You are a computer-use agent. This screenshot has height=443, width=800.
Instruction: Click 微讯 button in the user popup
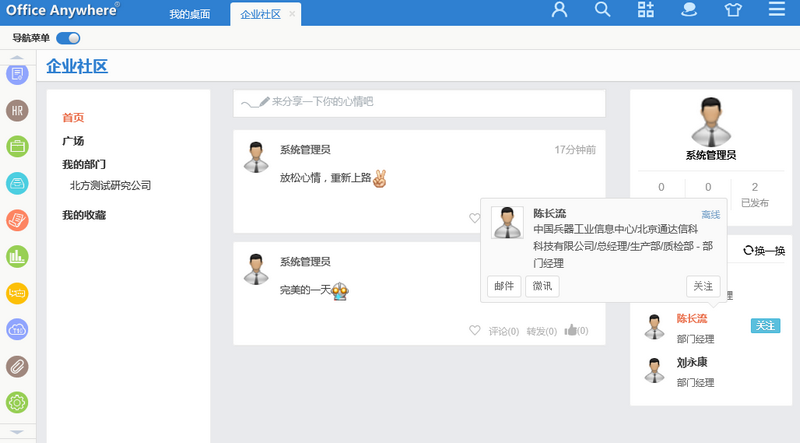pyautogui.click(x=542, y=286)
